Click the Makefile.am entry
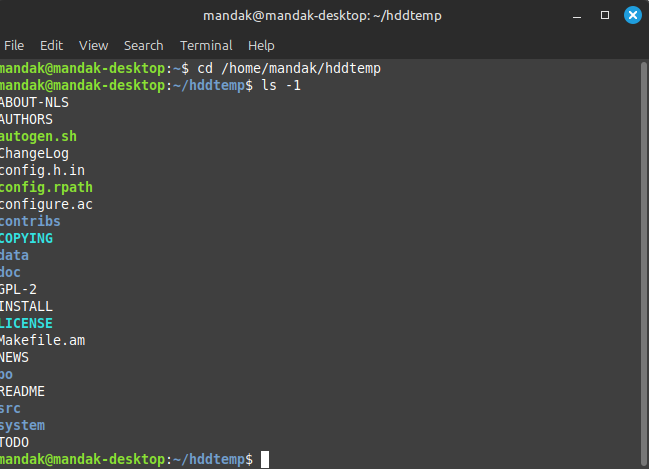This screenshot has width=649, height=469. pyautogui.click(x=42, y=340)
